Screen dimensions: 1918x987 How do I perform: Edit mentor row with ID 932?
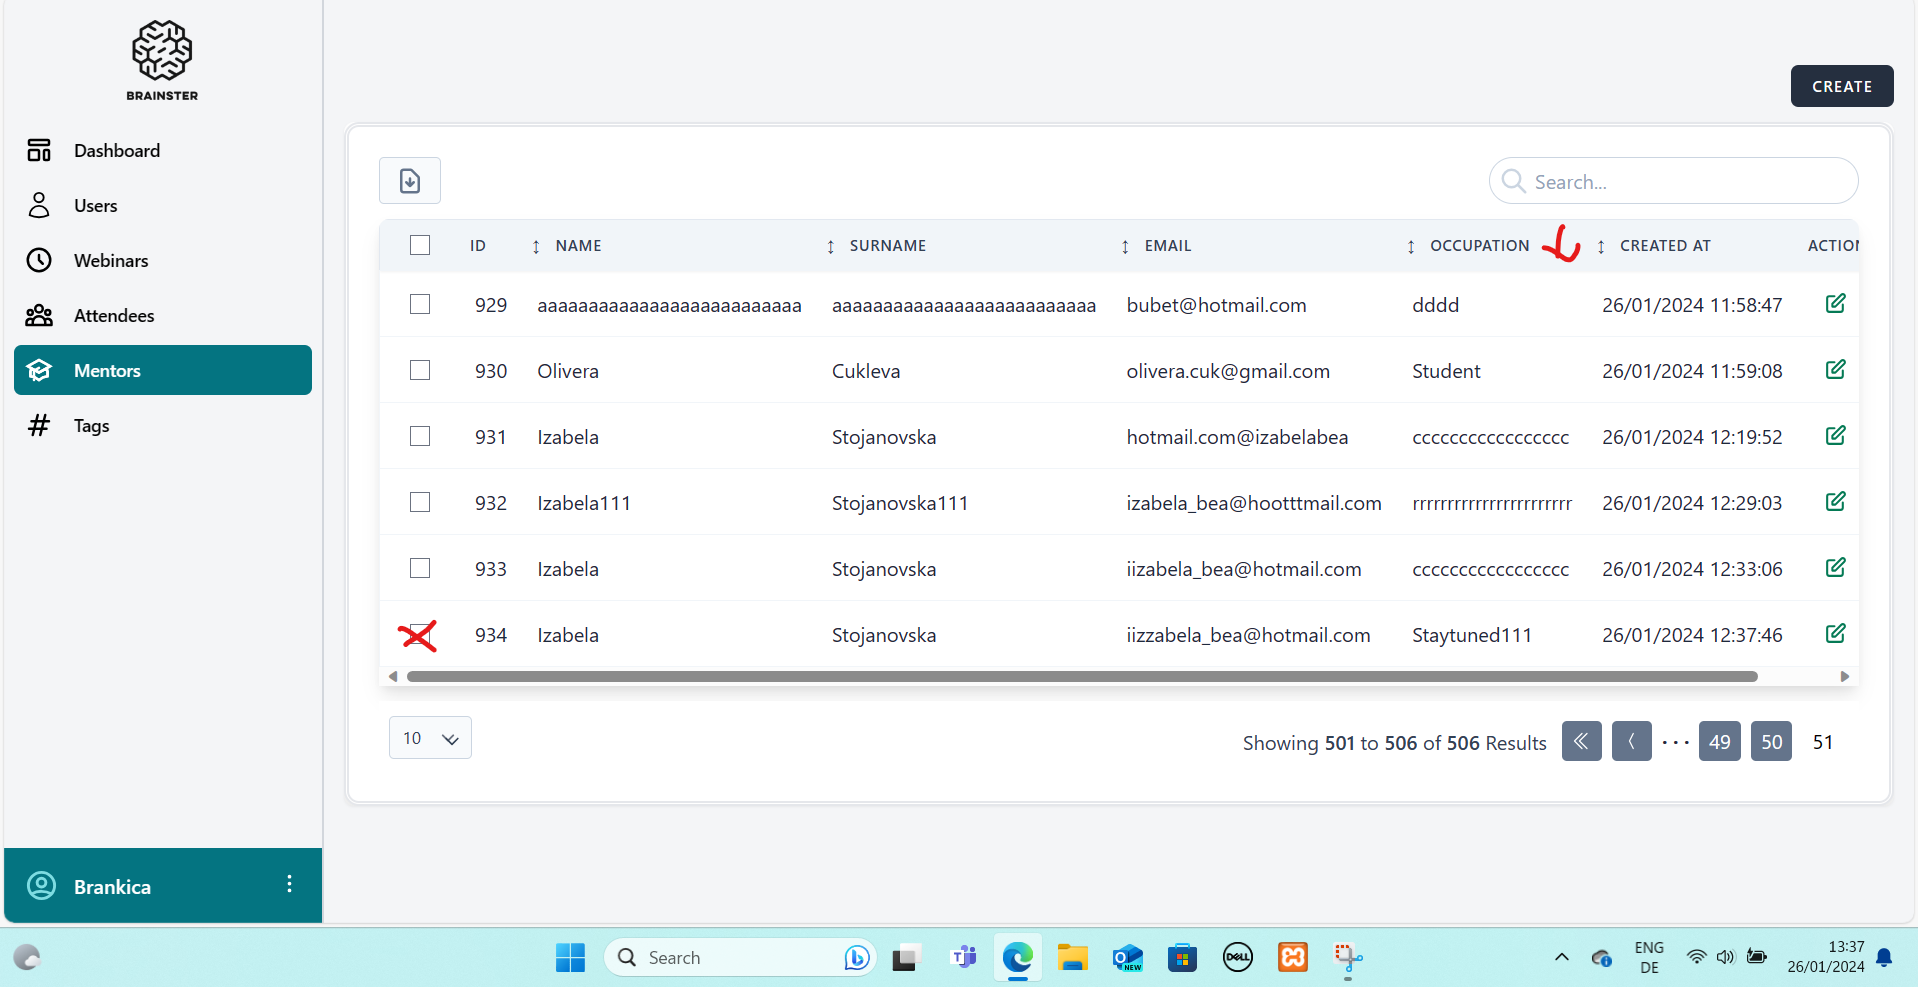click(1835, 502)
